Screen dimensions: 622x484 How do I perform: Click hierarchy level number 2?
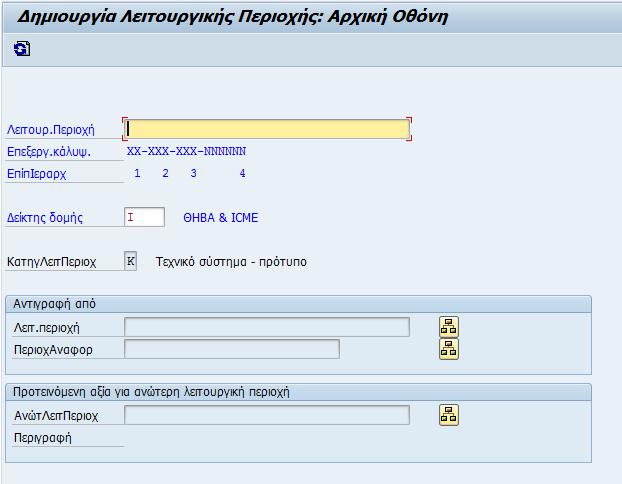[165, 173]
